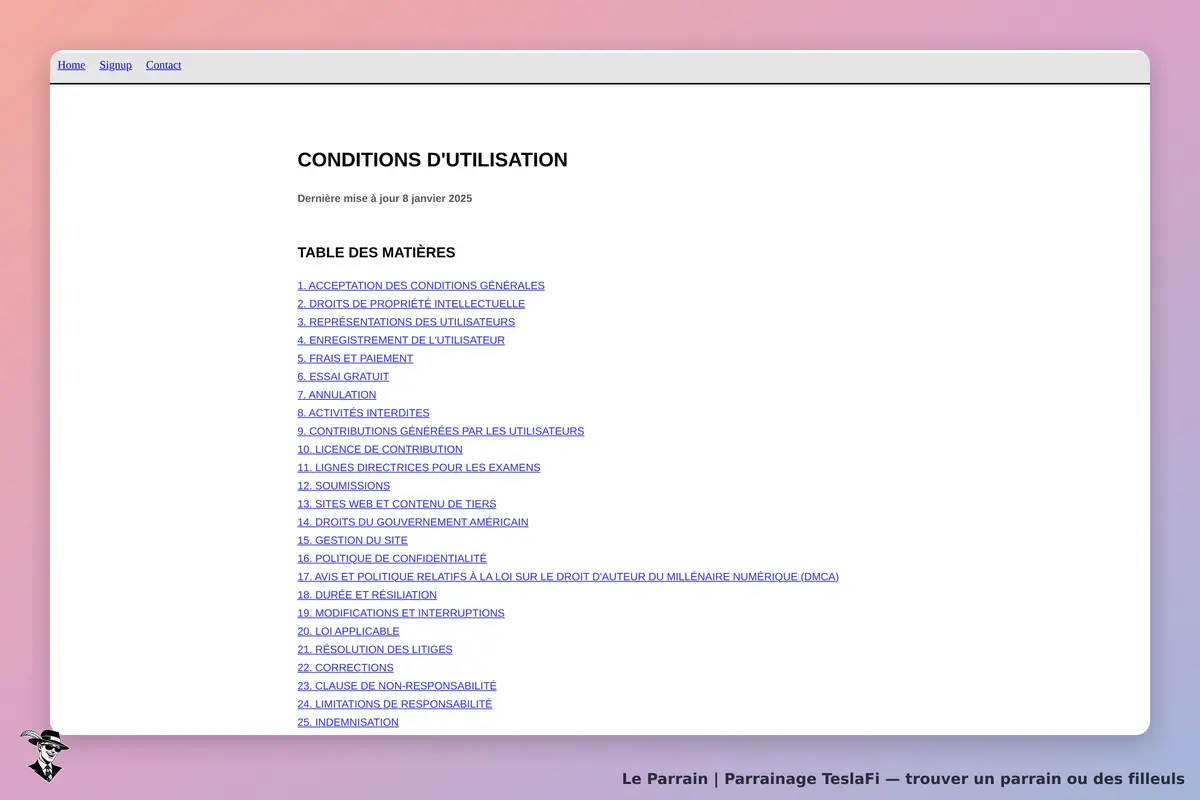Jump to 21. Résolution des litiges
The width and height of the screenshot is (1200, 800).
[375, 649]
